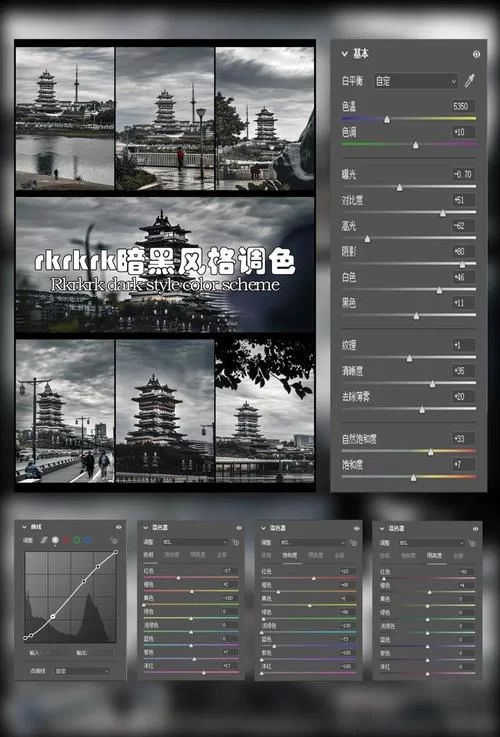This screenshot has height=737, width=500.
Task: Activate targeted adjustment tool in saturation mixer panel
Action: click(353, 543)
